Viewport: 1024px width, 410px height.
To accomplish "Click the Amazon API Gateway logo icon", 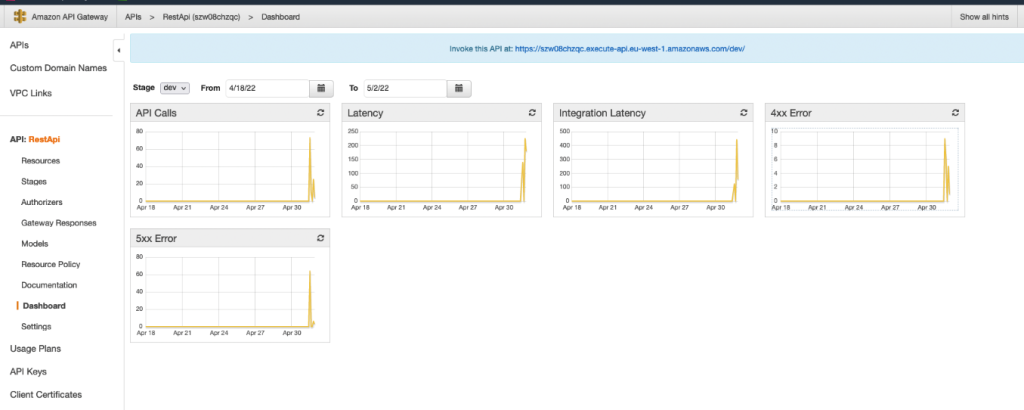I will point(20,17).
